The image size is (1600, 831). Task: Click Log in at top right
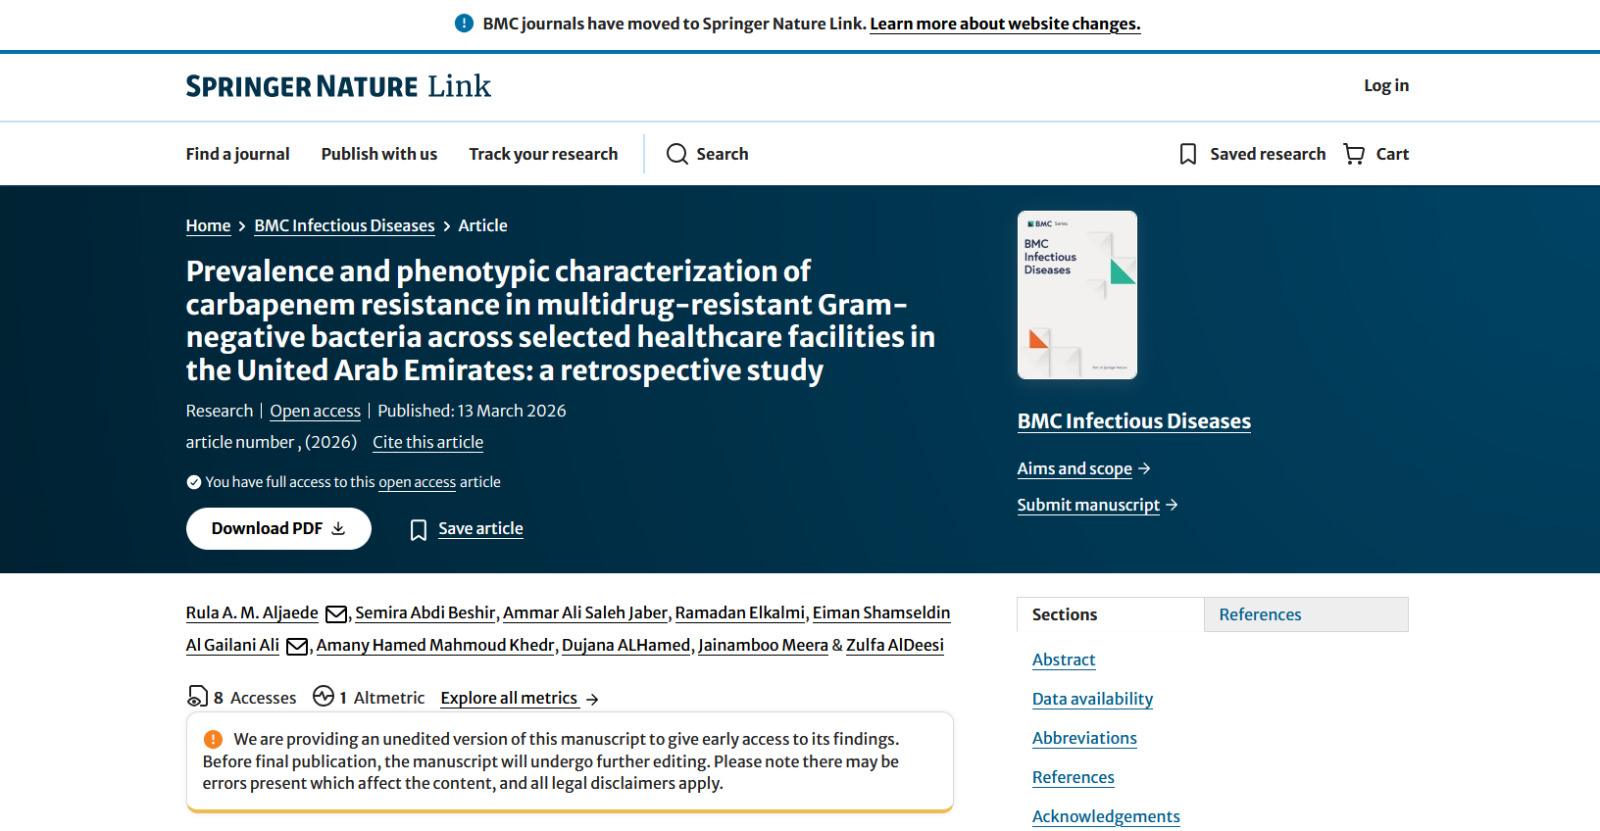click(1386, 86)
